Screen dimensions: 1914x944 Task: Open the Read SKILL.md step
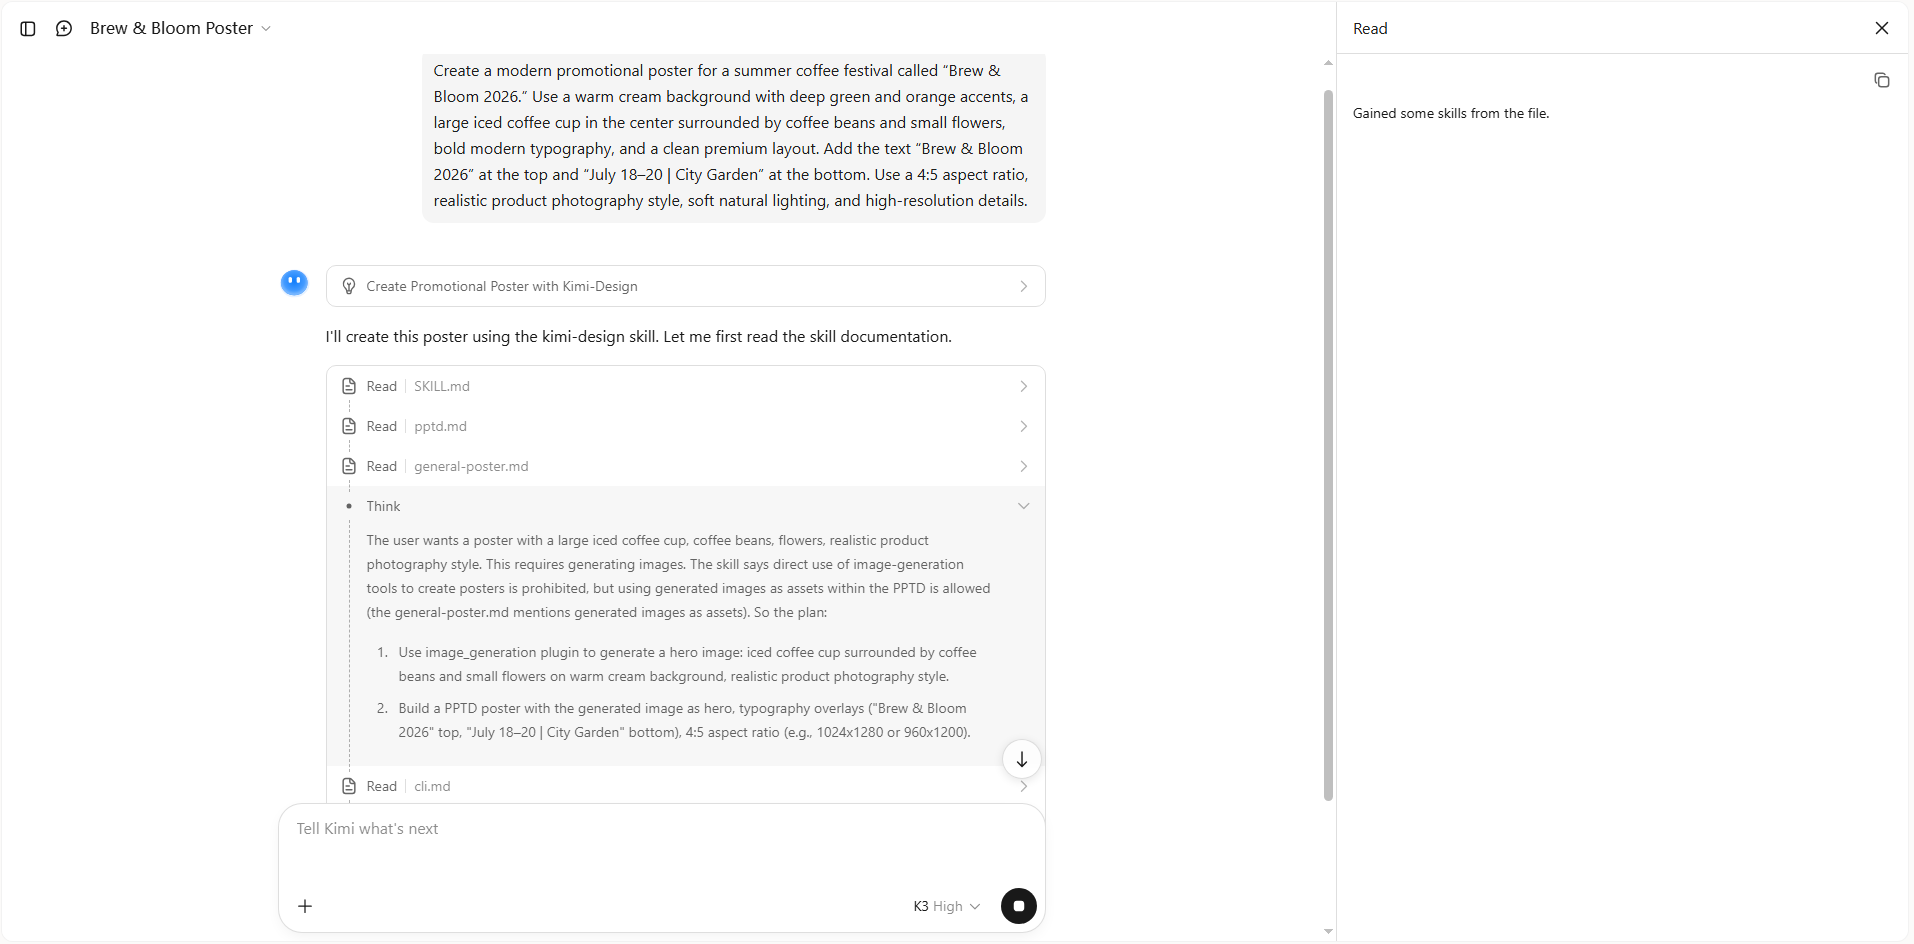coord(685,386)
